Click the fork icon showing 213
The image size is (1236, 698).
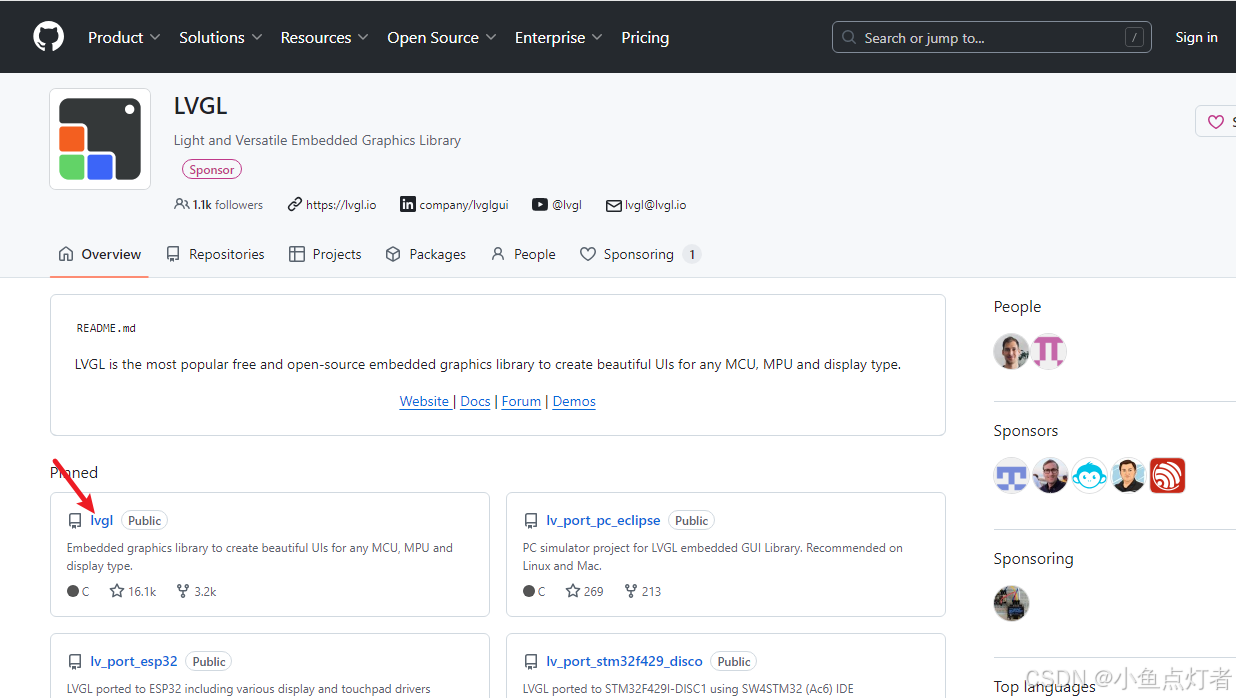point(631,591)
